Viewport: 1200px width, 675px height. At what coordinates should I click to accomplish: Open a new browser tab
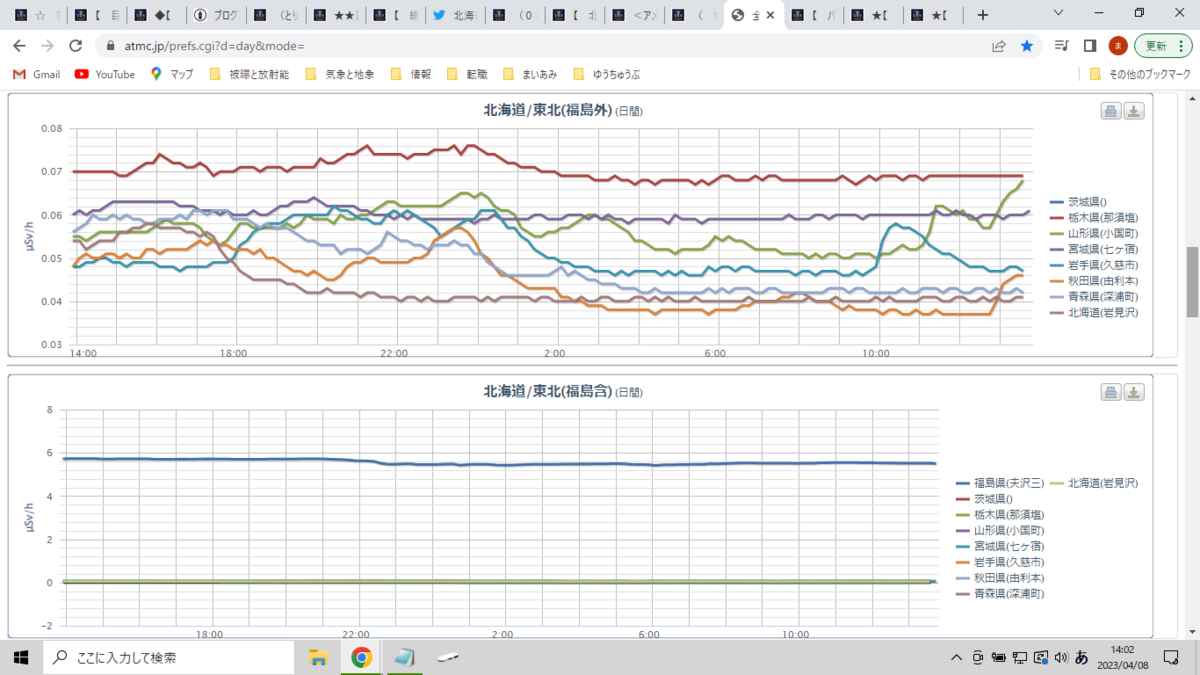coord(983,15)
